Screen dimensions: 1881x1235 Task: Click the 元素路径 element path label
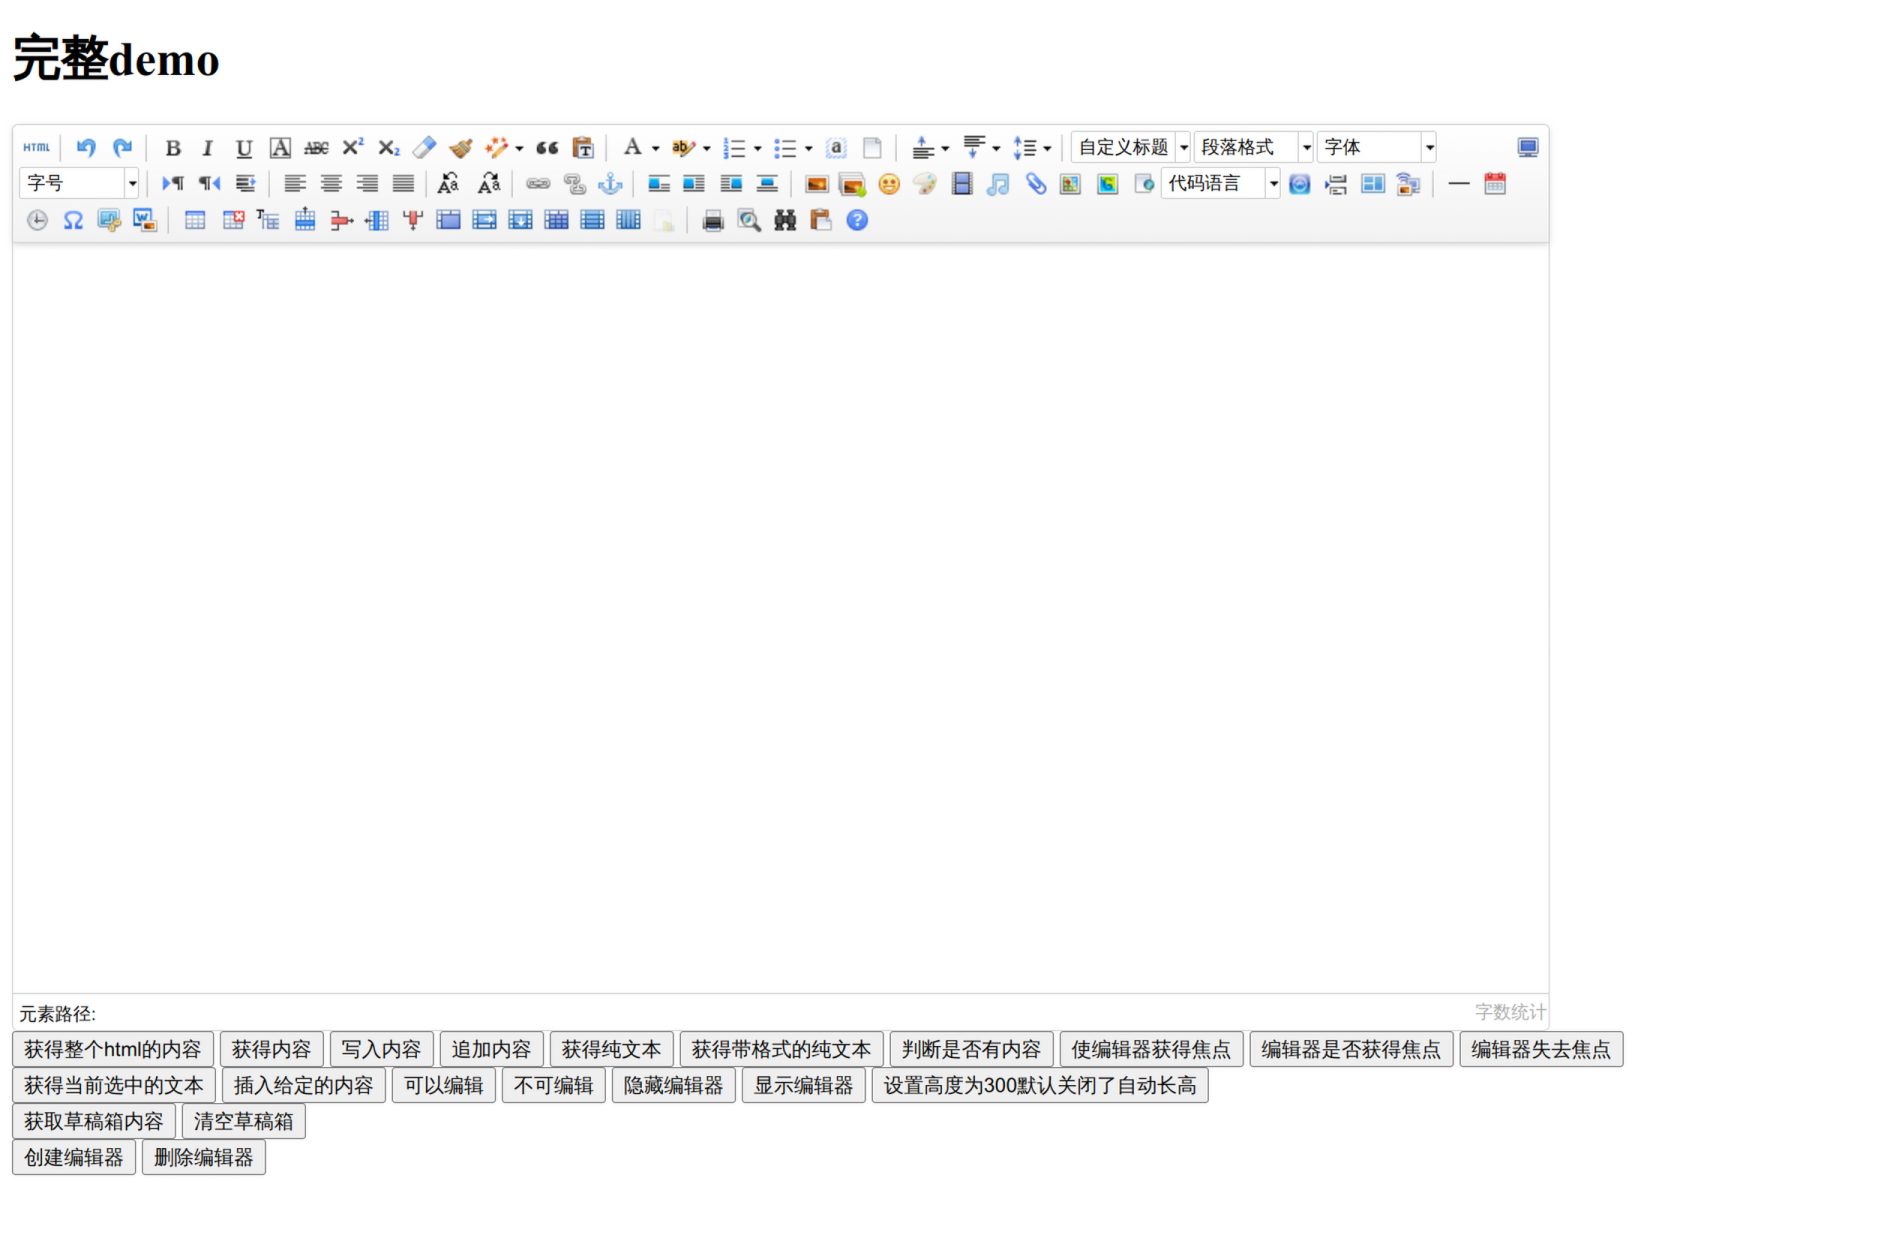coord(57,1014)
